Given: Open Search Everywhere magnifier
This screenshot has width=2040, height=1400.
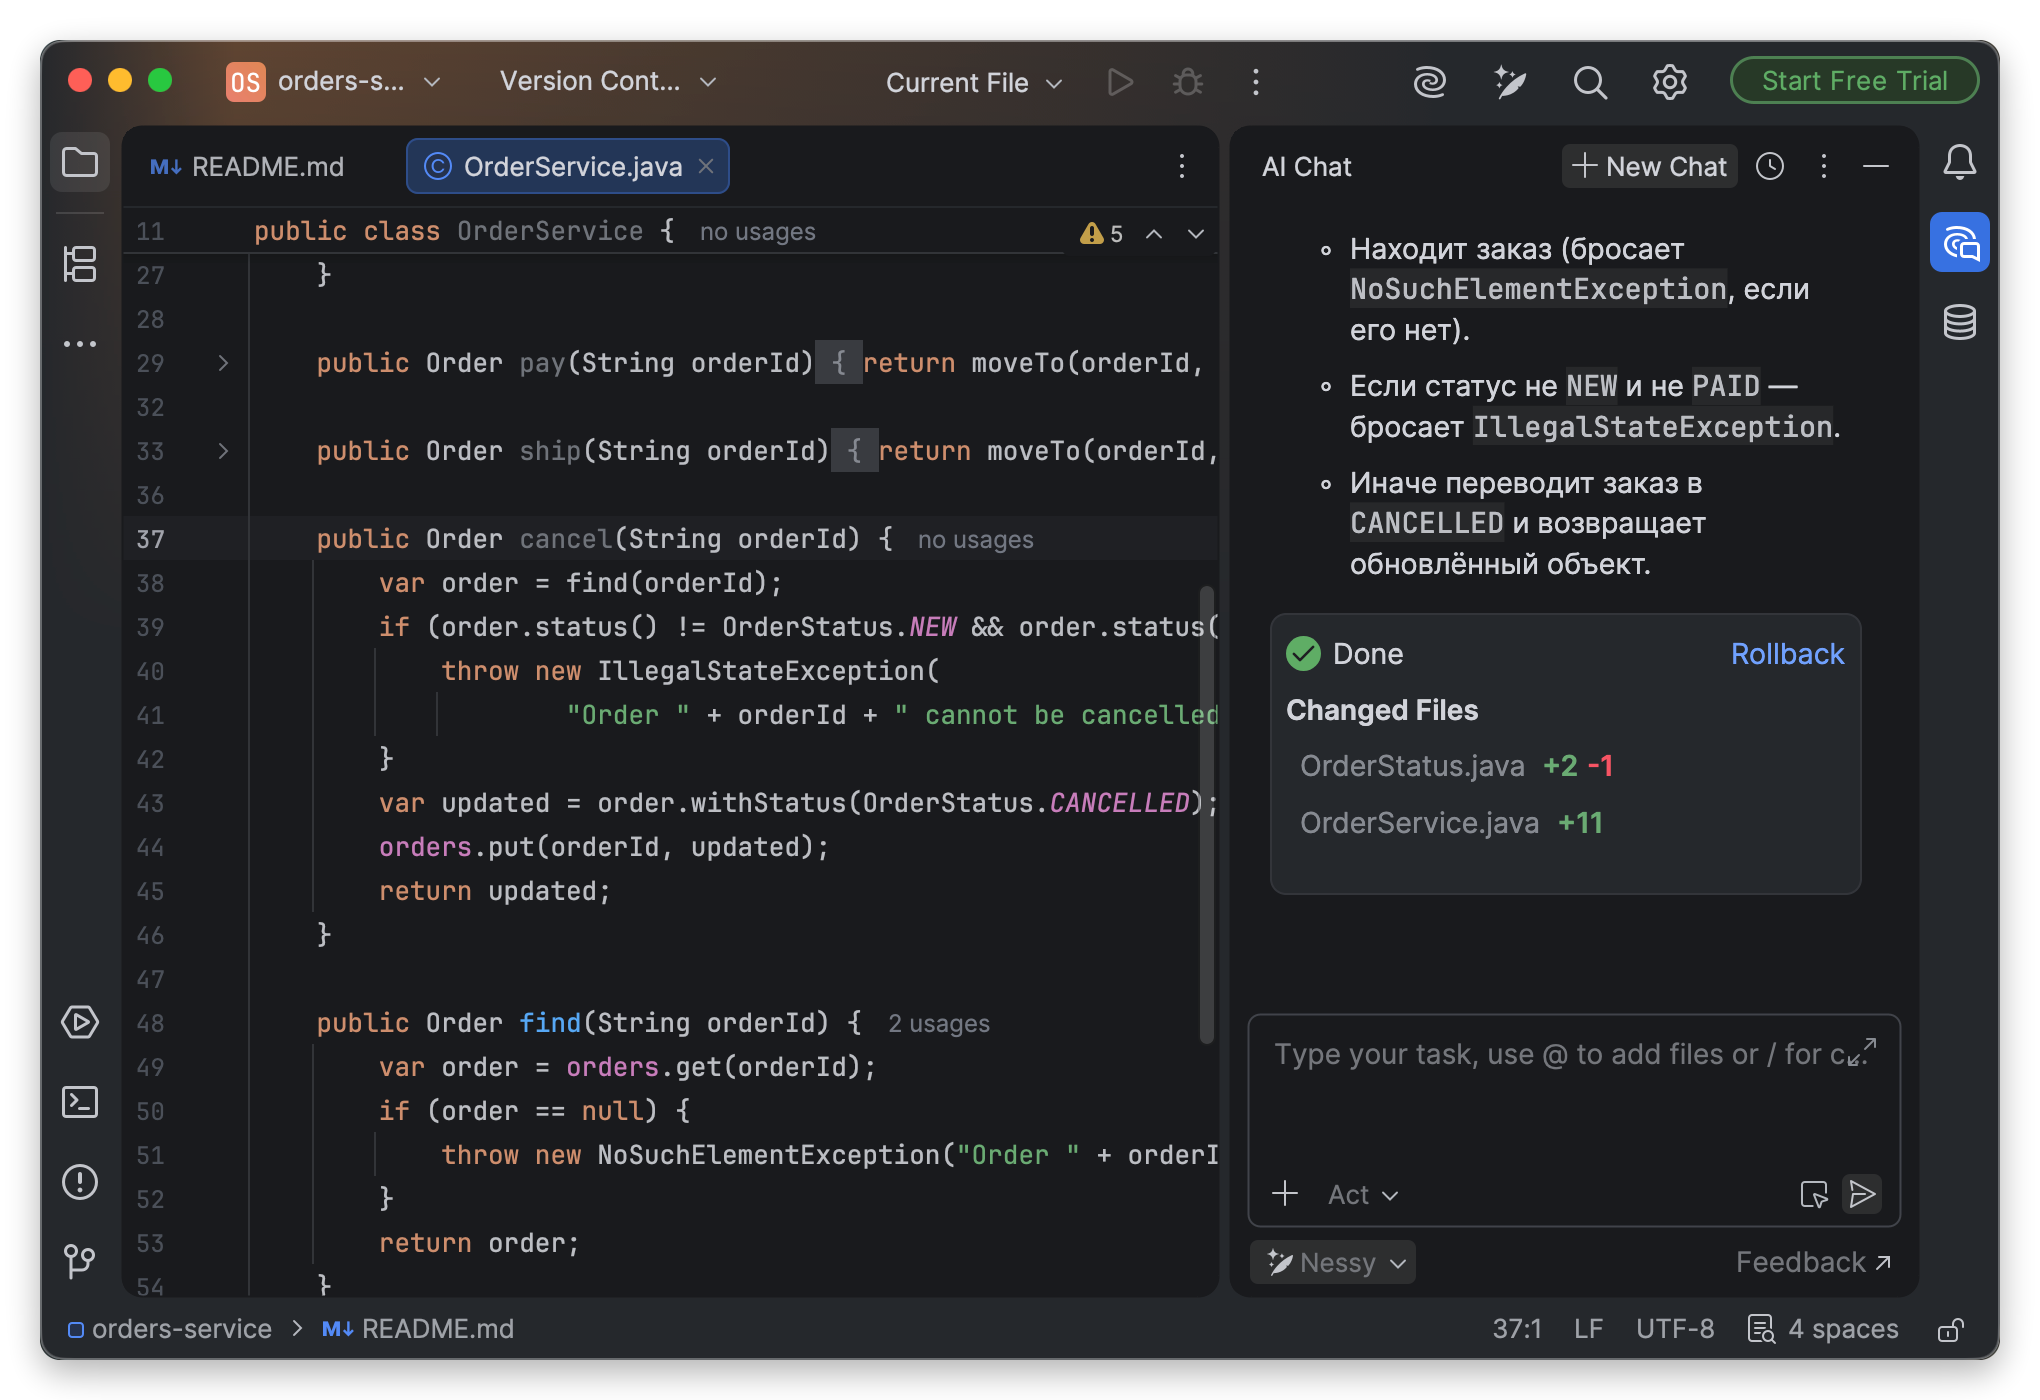Looking at the screenshot, I should pos(1590,82).
